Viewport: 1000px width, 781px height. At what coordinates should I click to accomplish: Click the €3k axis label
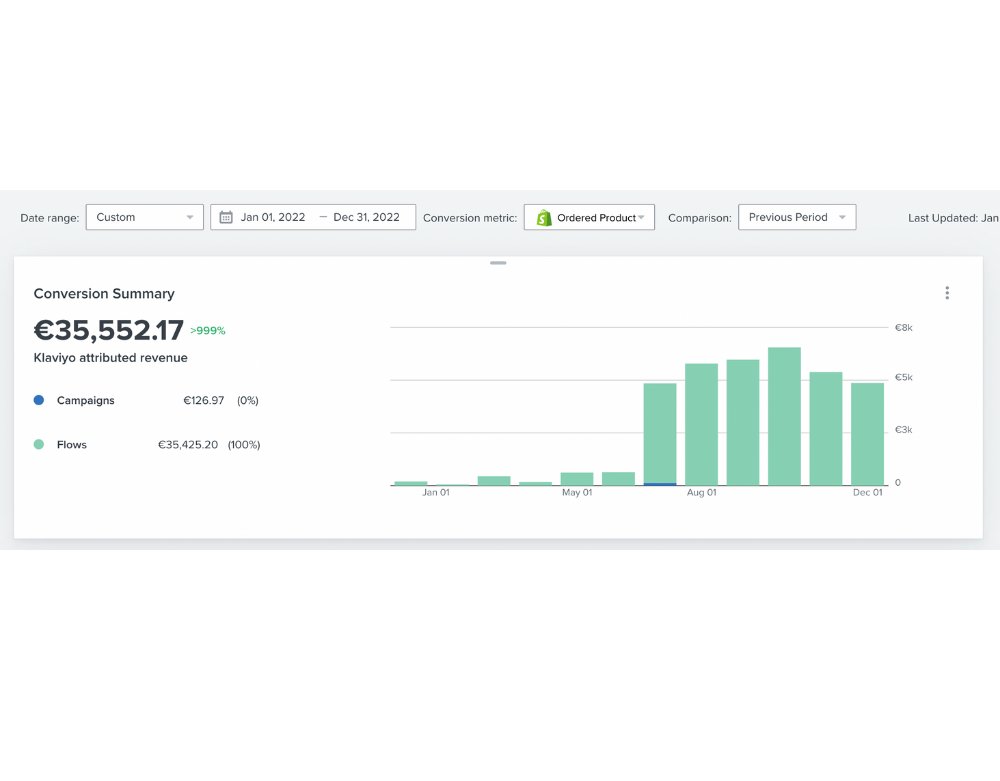click(904, 430)
